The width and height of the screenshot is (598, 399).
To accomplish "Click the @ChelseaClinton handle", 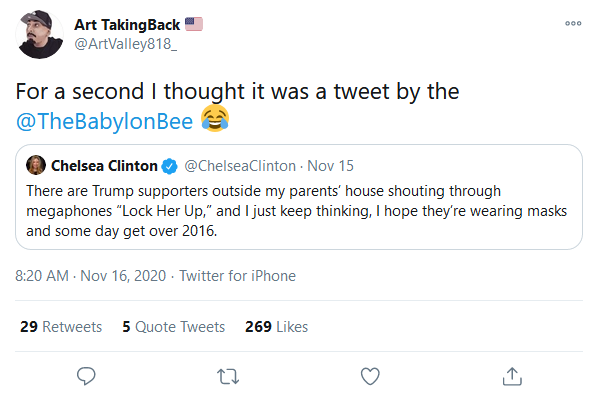I will coord(240,166).
